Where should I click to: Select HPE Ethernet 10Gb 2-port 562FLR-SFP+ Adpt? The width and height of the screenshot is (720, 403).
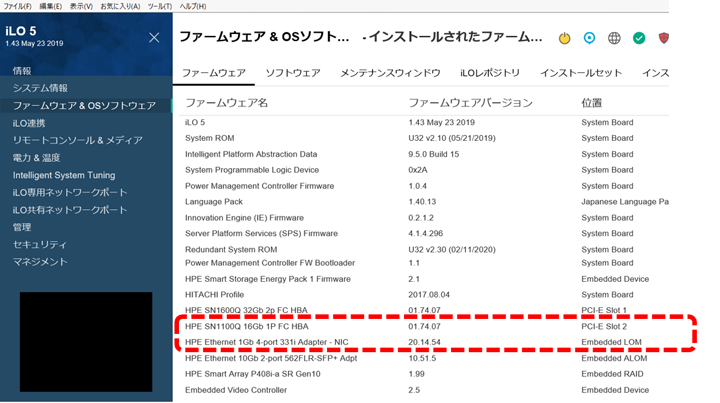(271, 358)
